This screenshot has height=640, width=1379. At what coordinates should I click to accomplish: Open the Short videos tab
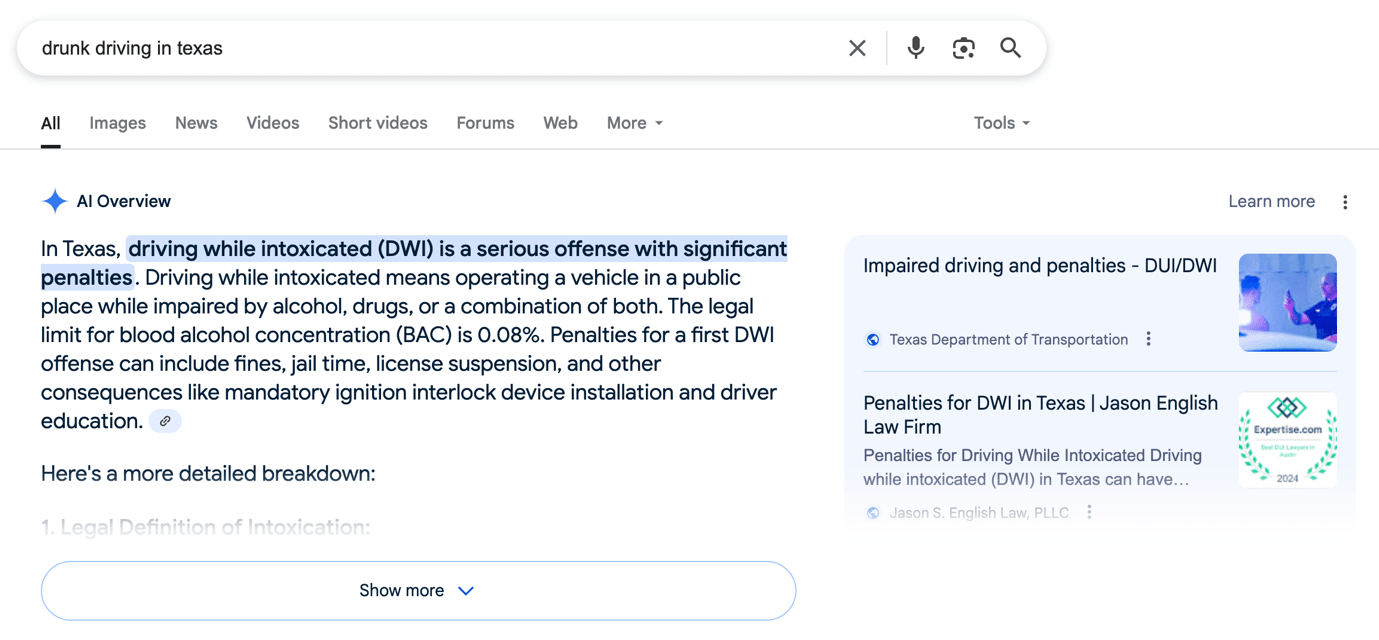point(378,123)
